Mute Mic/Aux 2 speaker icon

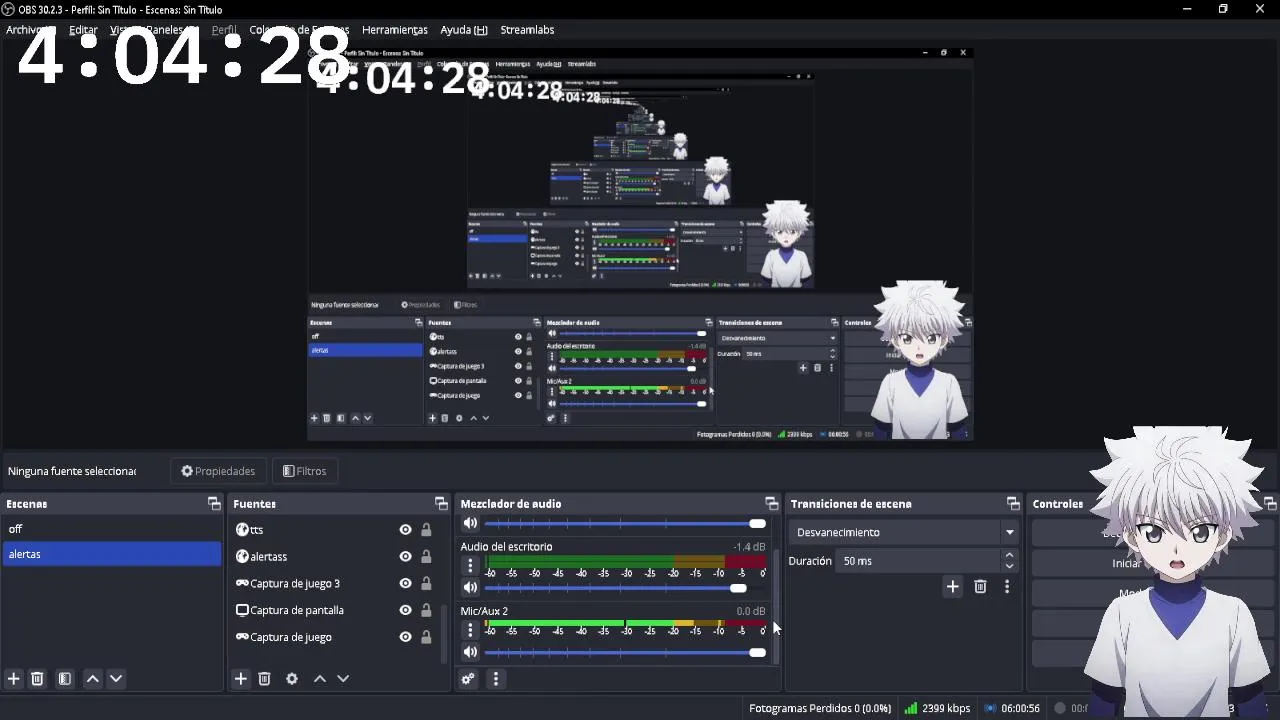click(470, 652)
